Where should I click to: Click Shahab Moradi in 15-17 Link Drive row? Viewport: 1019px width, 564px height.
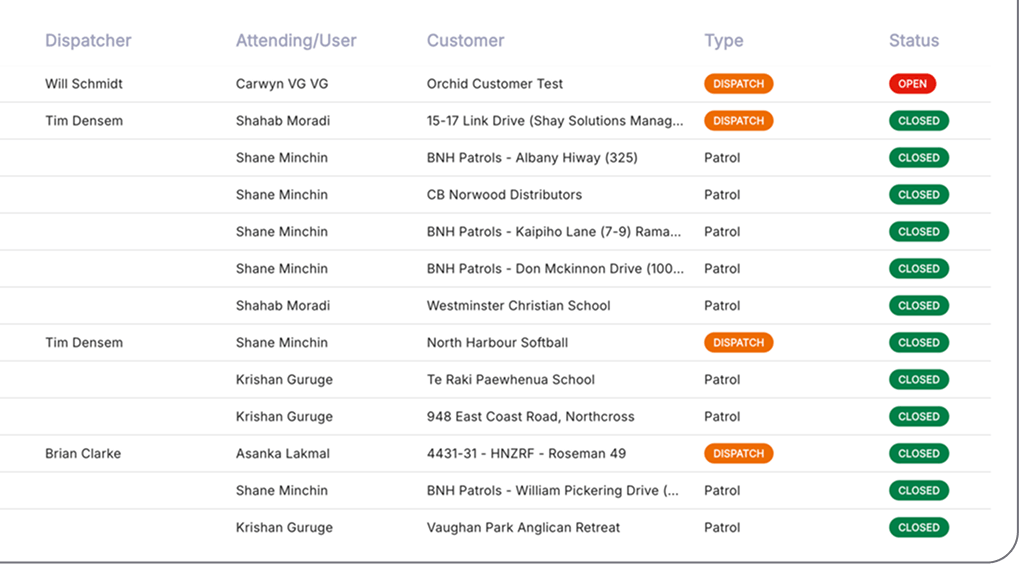(283, 121)
